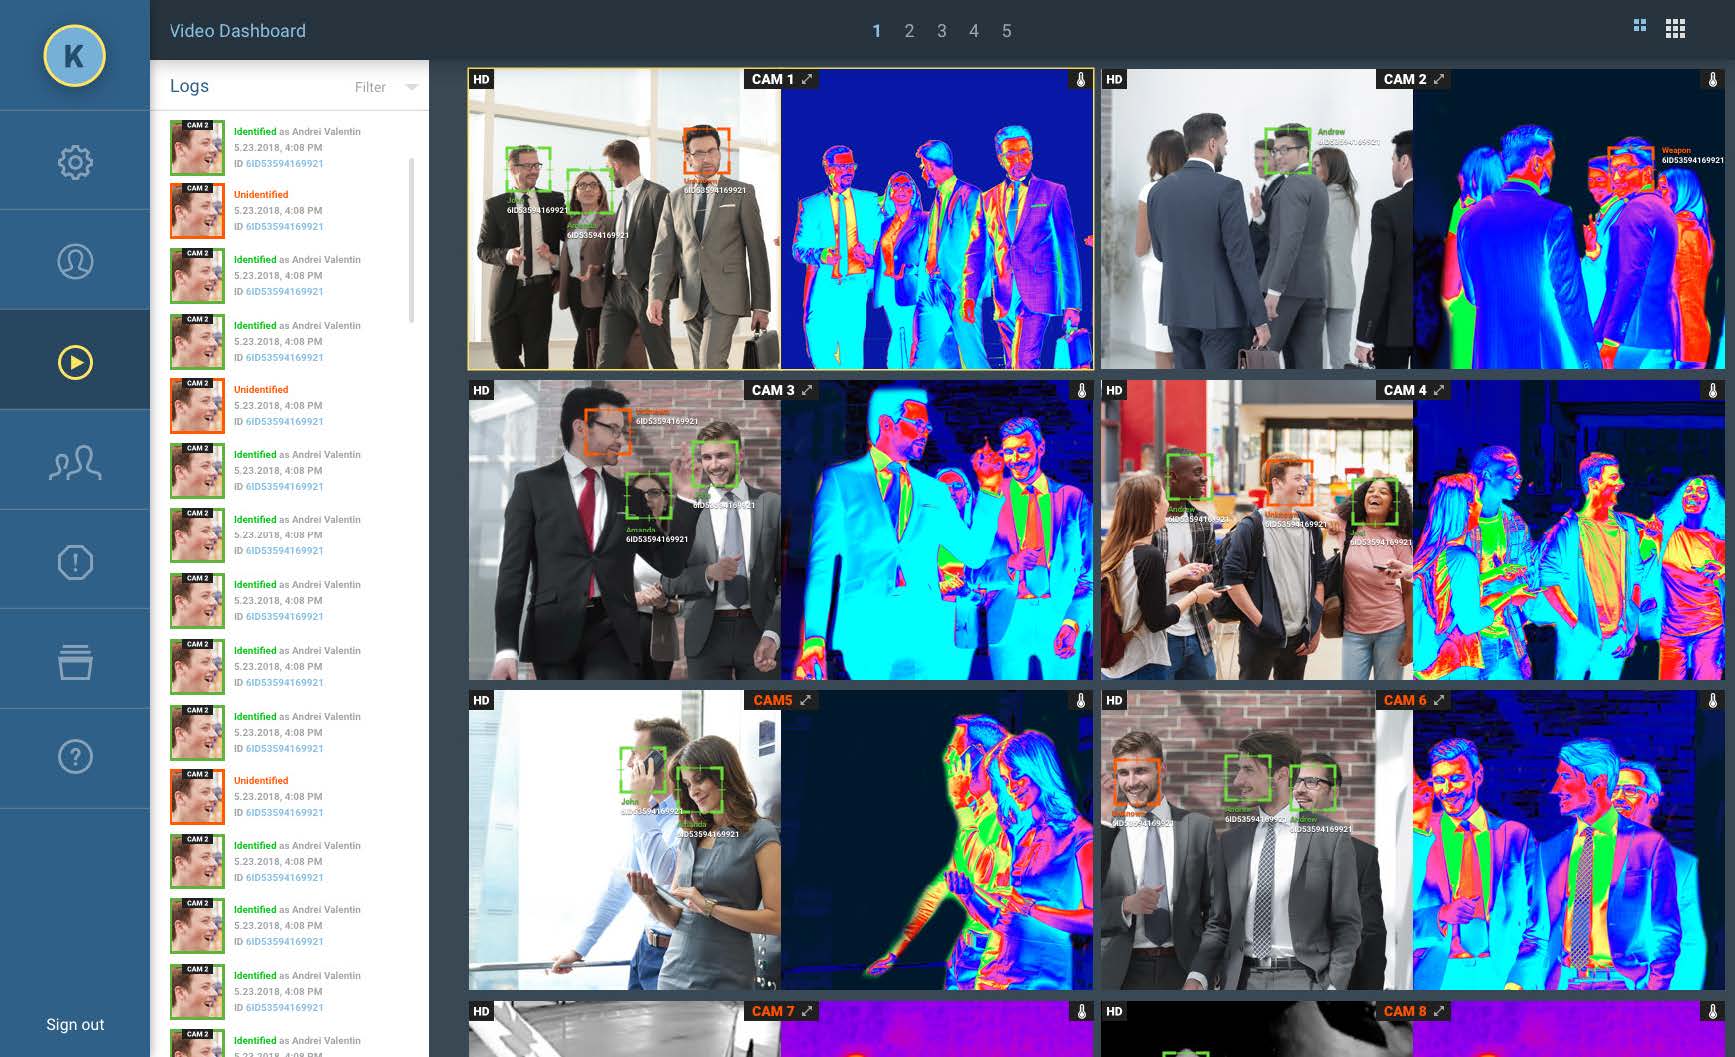The width and height of the screenshot is (1735, 1057).
Task: Go to dashboard page 1
Action: [877, 31]
